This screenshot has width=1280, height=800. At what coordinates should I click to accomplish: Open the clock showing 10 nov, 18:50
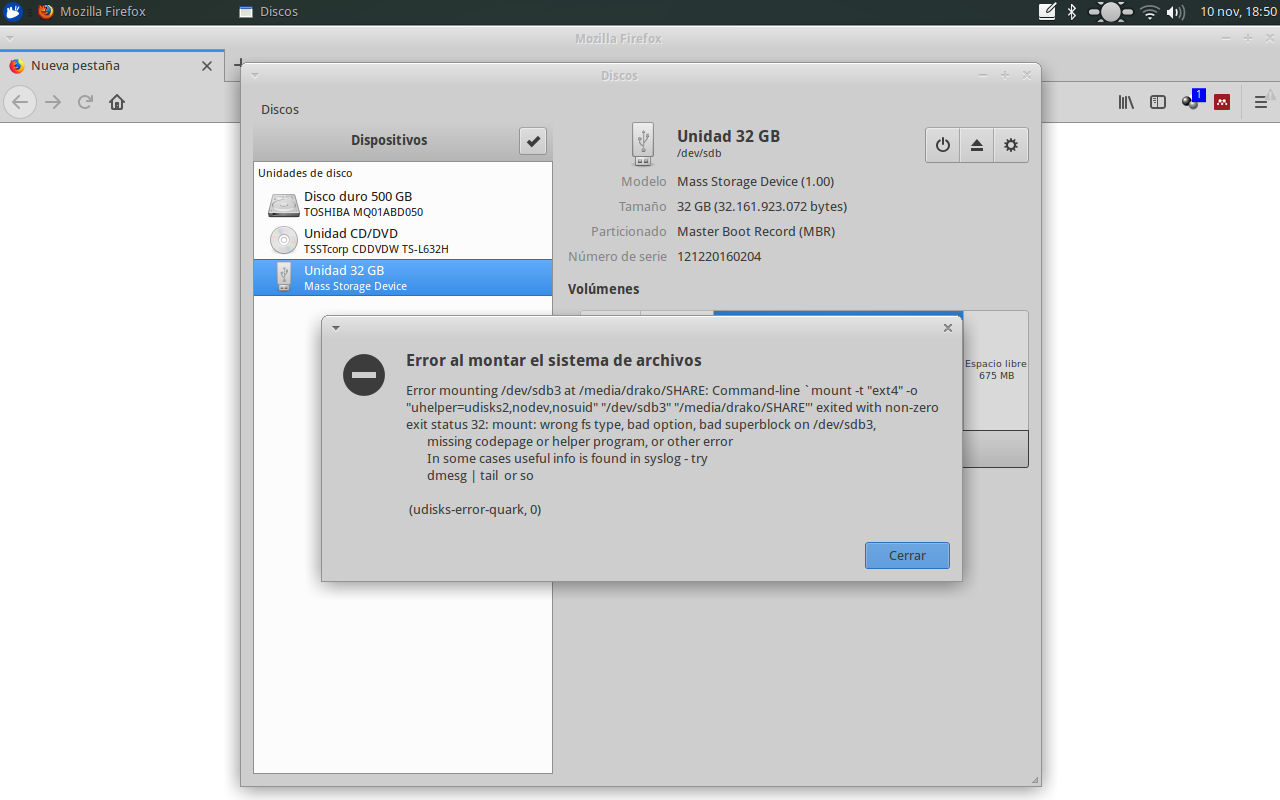point(1236,12)
